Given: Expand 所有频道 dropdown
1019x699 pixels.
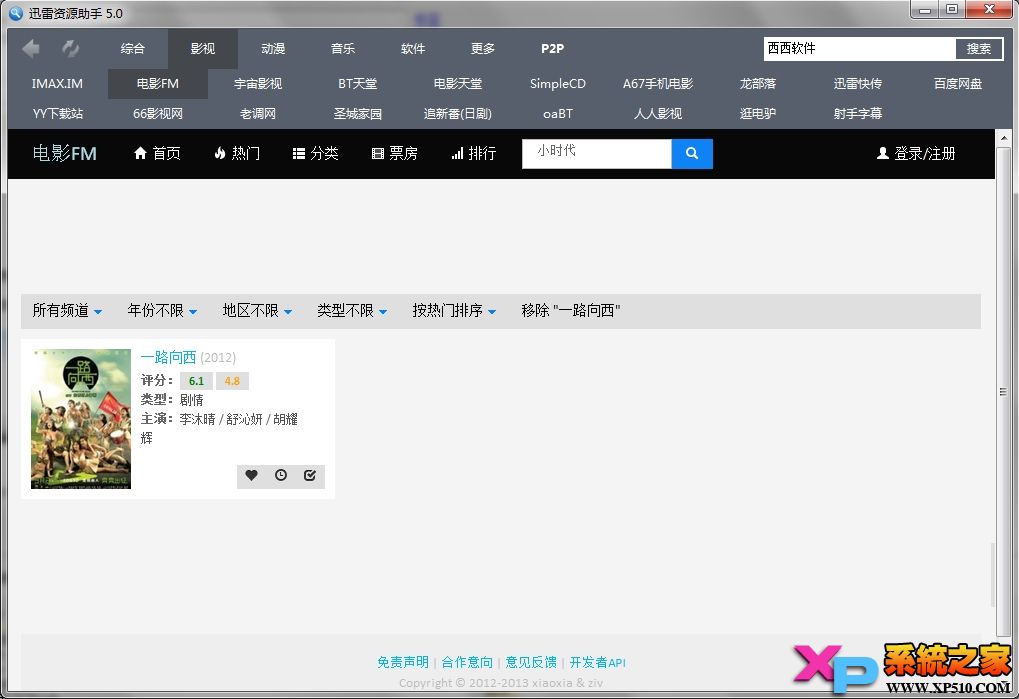Looking at the screenshot, I should click(68, 311).
